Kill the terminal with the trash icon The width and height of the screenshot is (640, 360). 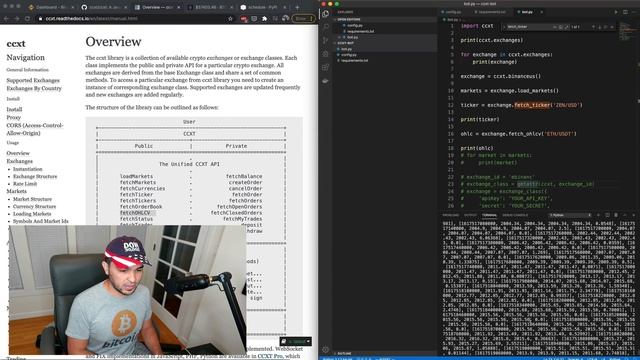pyautogui.click(x=616, y=215)
